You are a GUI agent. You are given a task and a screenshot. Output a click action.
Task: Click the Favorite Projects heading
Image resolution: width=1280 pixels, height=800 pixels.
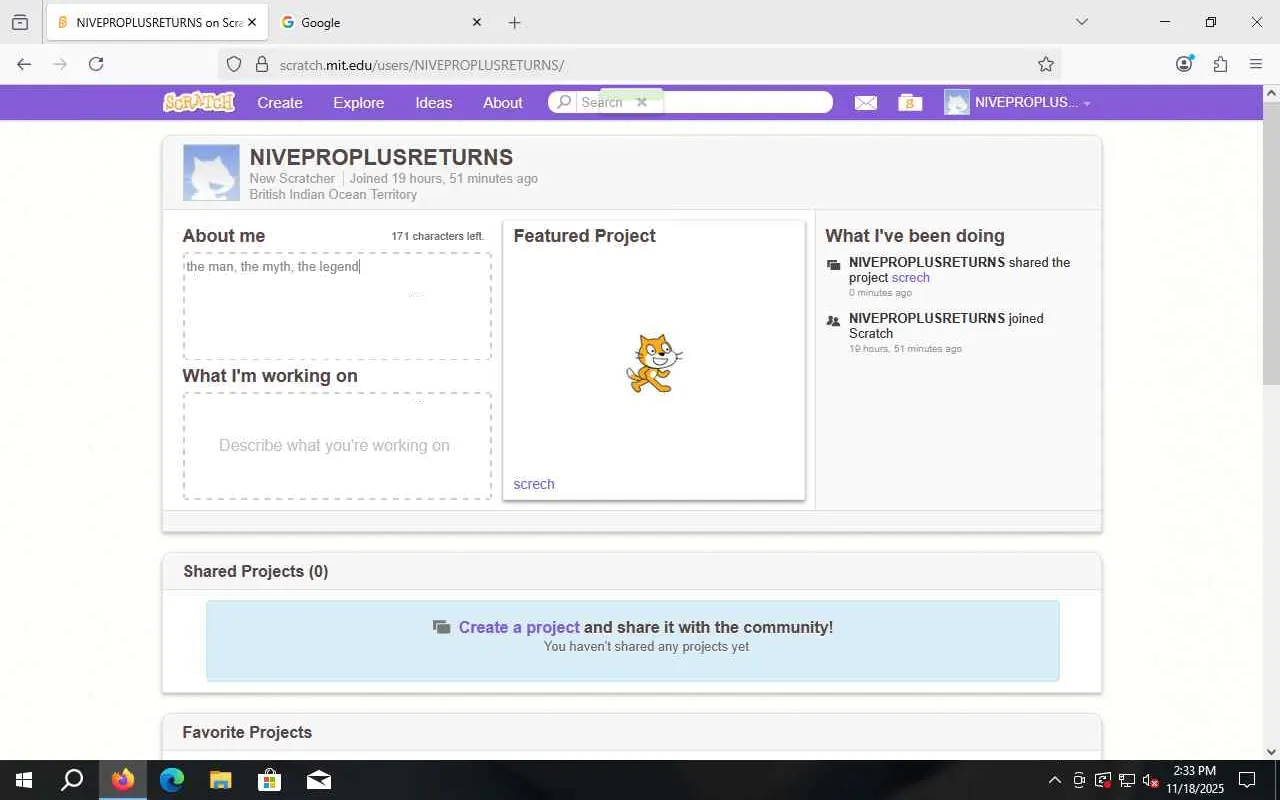(247, 732)
